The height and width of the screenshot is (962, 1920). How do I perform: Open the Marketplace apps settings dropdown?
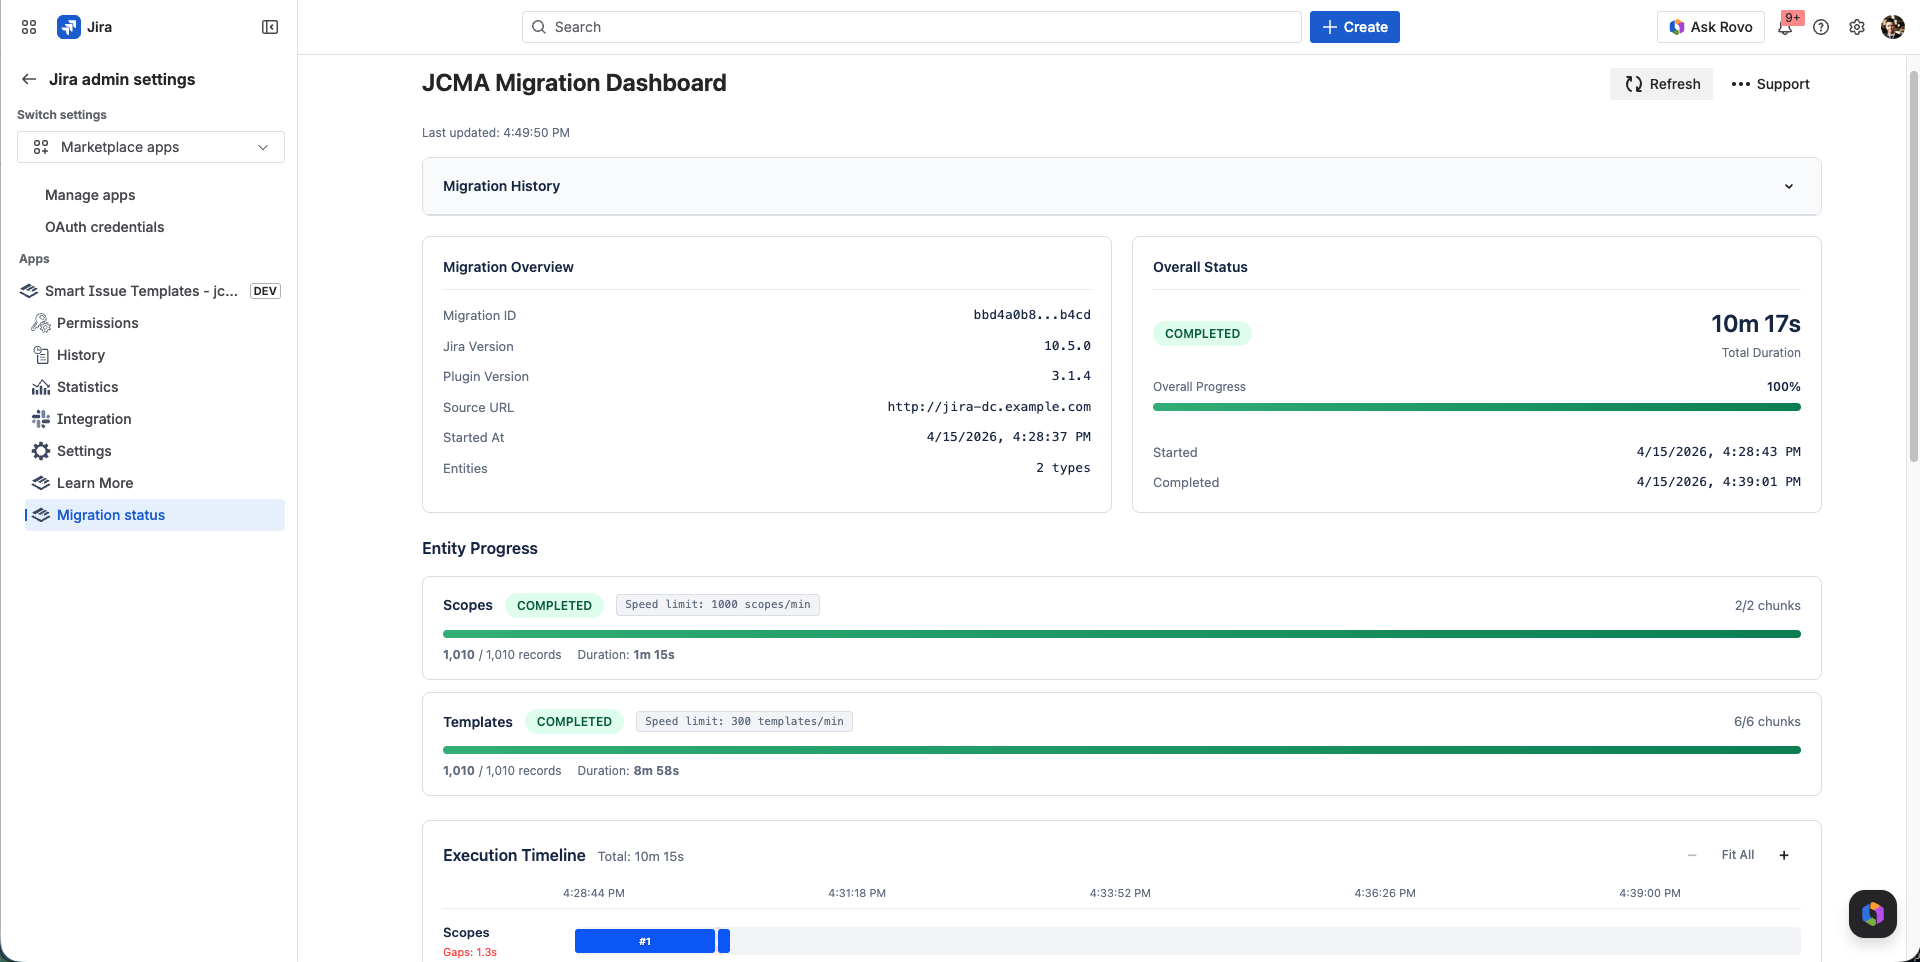pyautogui.click(x=151, y=147)
